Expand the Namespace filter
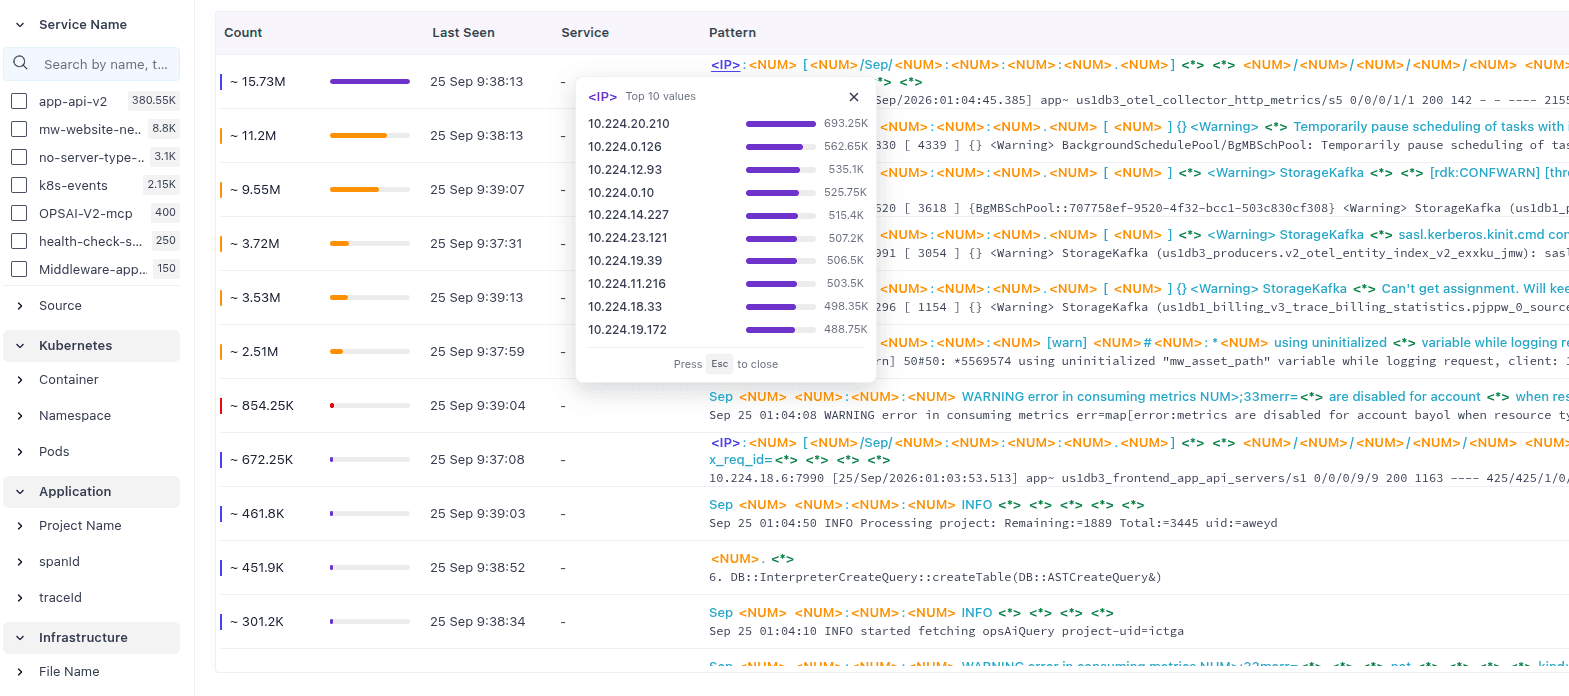 click(20, 416)
